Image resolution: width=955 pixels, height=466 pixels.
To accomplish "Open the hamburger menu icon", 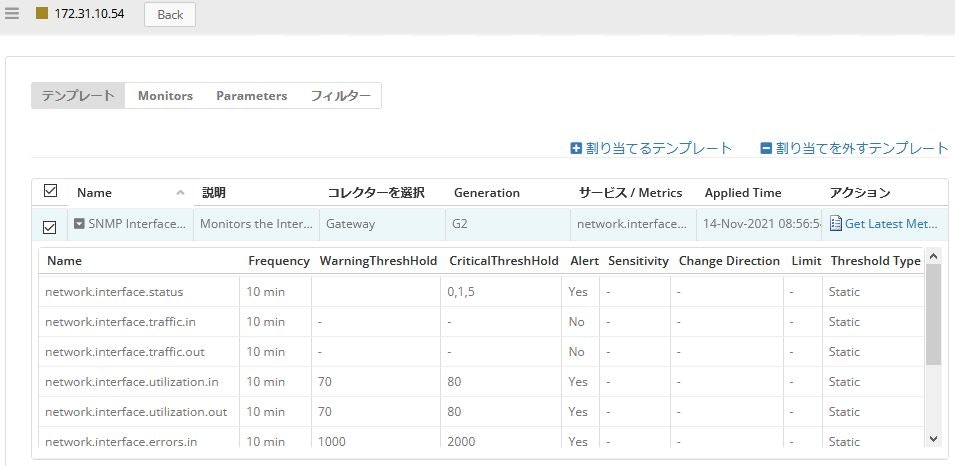I will click(x=12, y=13).
